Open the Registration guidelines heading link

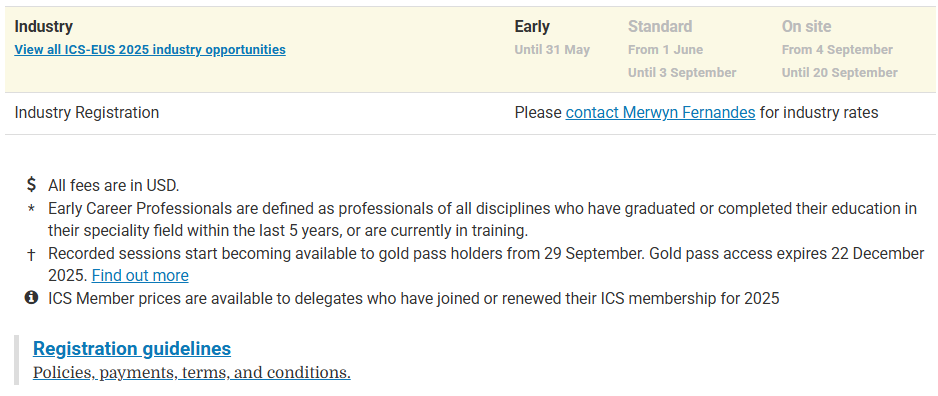pos(132,348)
